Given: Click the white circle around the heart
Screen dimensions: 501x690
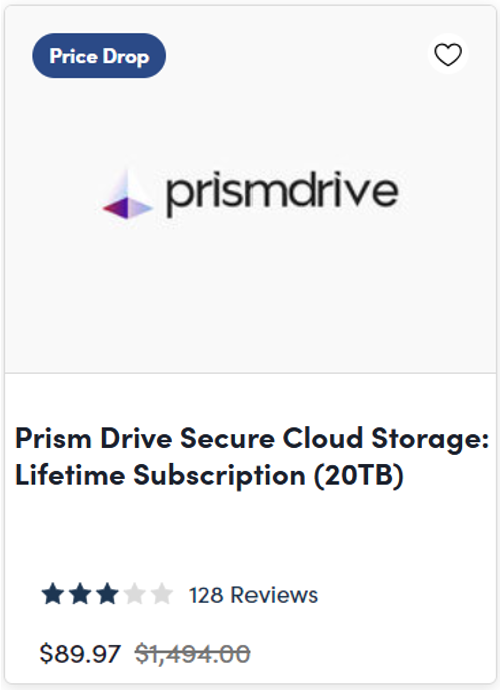Looking at the screenshot, I should [x=448, y=55].
